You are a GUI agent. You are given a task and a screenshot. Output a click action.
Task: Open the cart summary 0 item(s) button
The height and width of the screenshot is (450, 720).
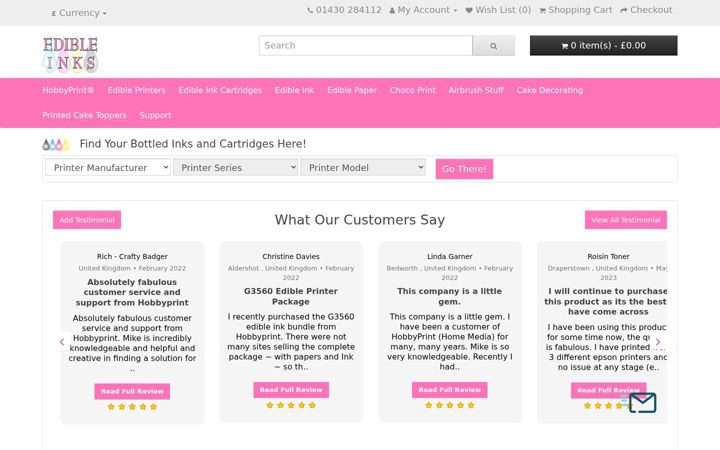(x=603, y=45)
